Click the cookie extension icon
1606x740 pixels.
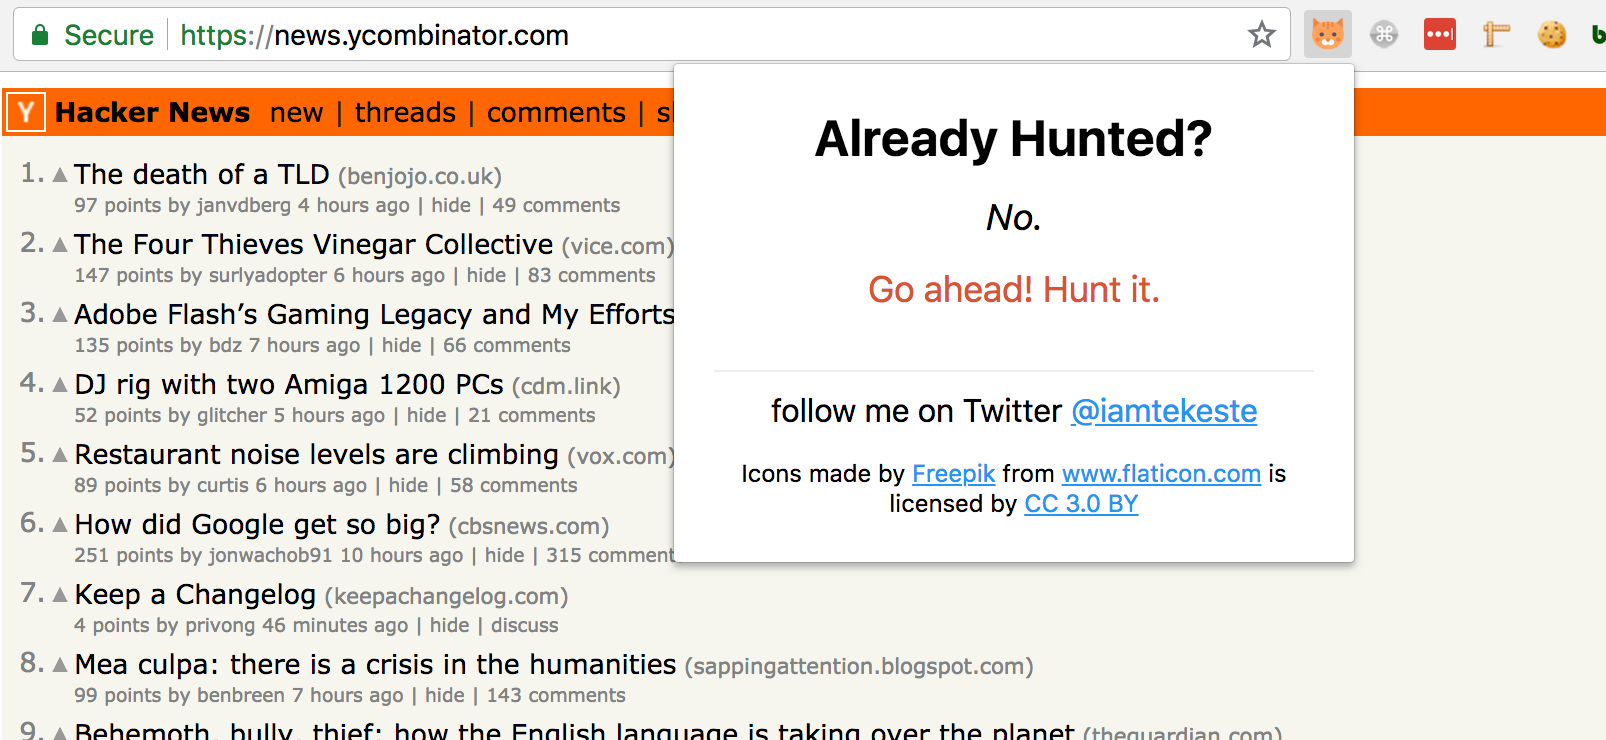click(x=1552, y=35)
